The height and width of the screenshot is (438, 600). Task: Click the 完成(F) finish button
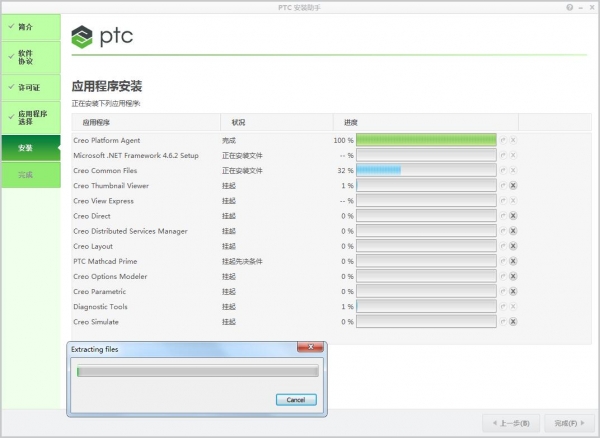click(569, 423)
